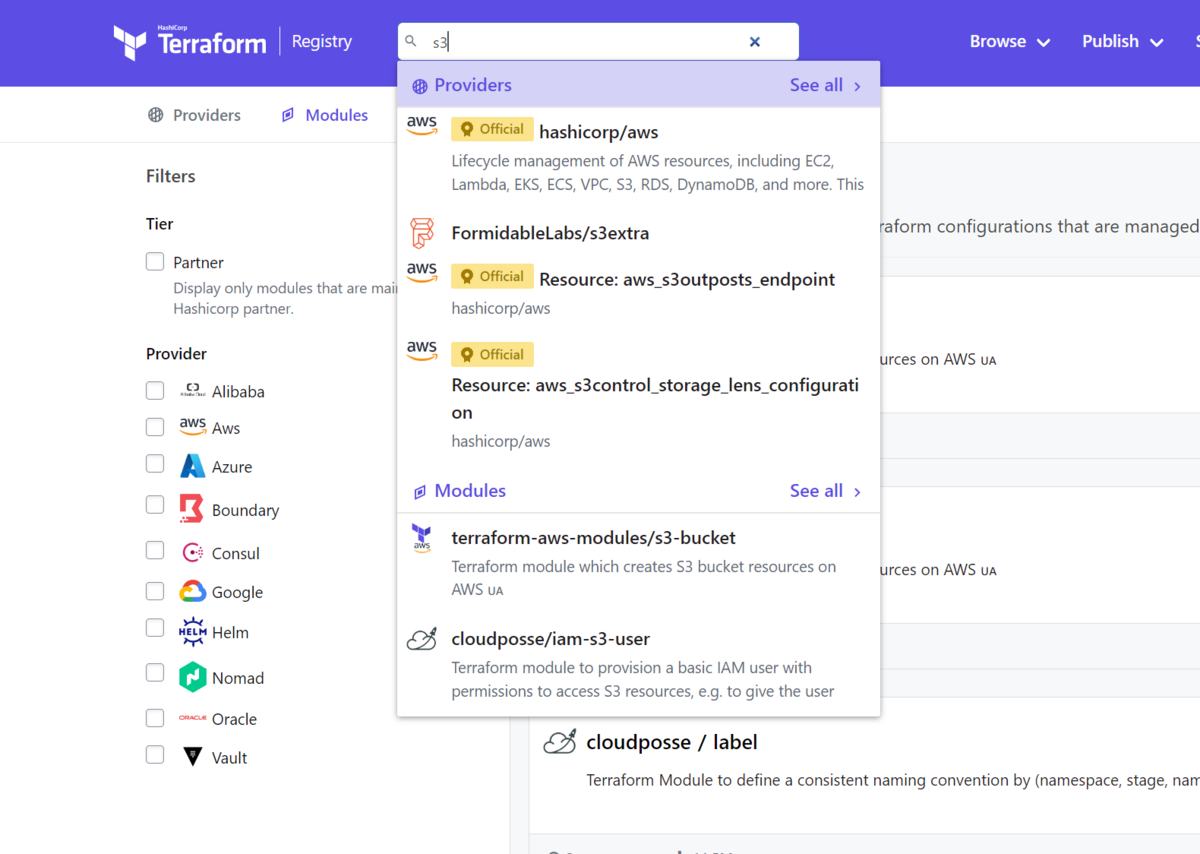This screenshot has height=854, width=1200.
Task: Open the cloudposse / label module
Action: click(x=672, y=742)
